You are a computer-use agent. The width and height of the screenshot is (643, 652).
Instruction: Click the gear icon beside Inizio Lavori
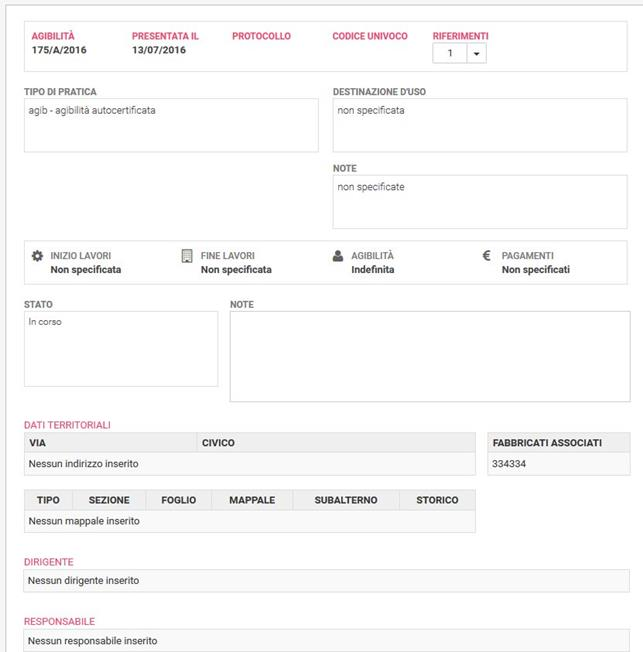pos(37,256)
